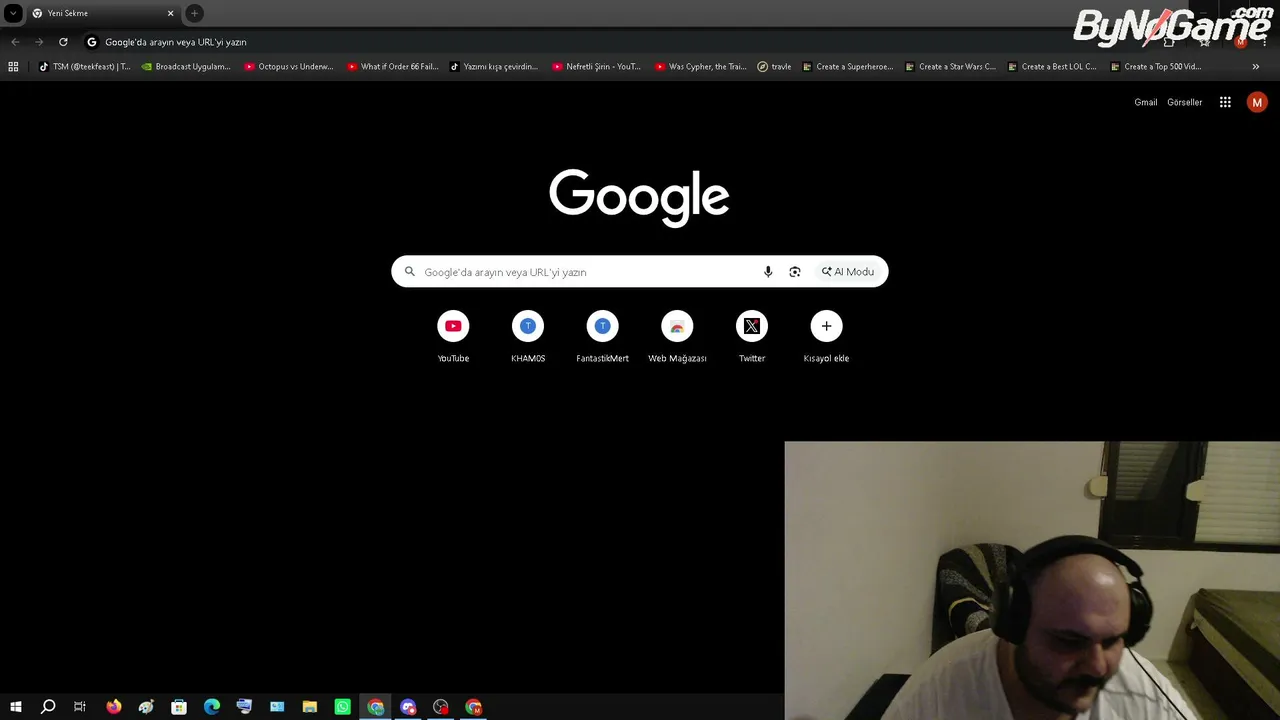Open File Explorer from the taskbar

pos(310,707)
